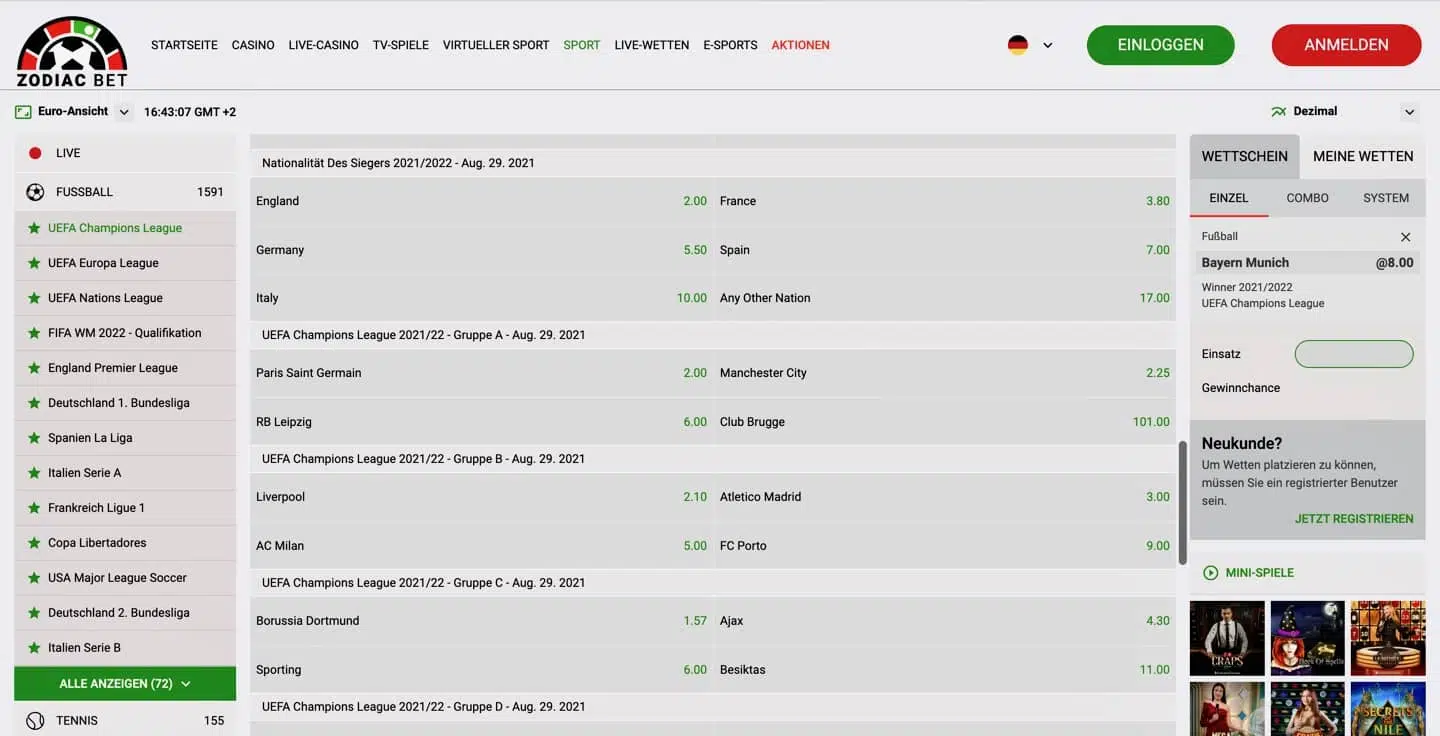Expand Alle Anzeigen (72) leagues list
1440x736 pixels.
[125, 684]
